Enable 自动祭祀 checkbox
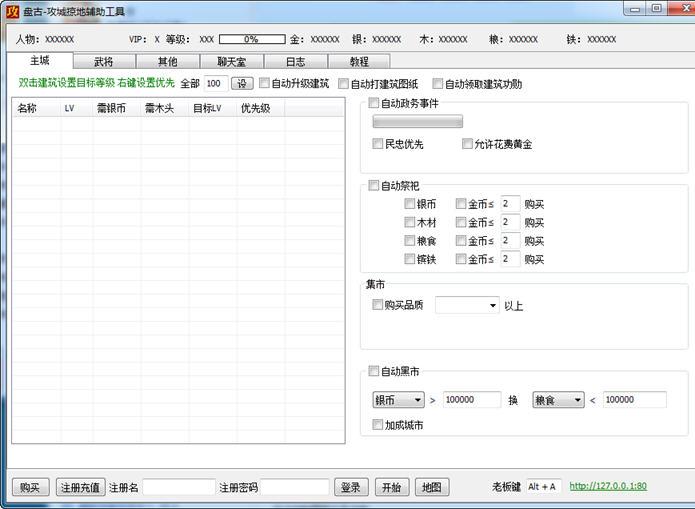This screenshot has height=509, width=695. [x=374, y=185]
